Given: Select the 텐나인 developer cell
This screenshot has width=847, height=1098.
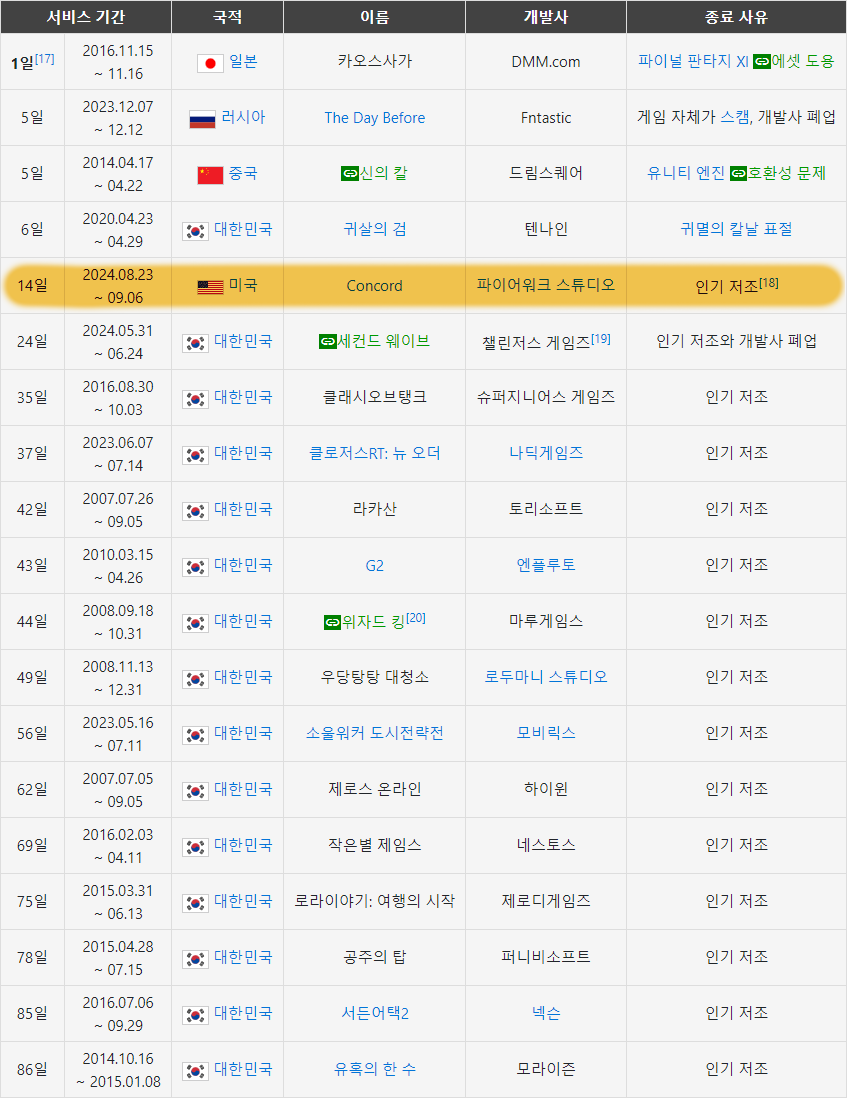Looking at the screenshot, I should [546, 230].
